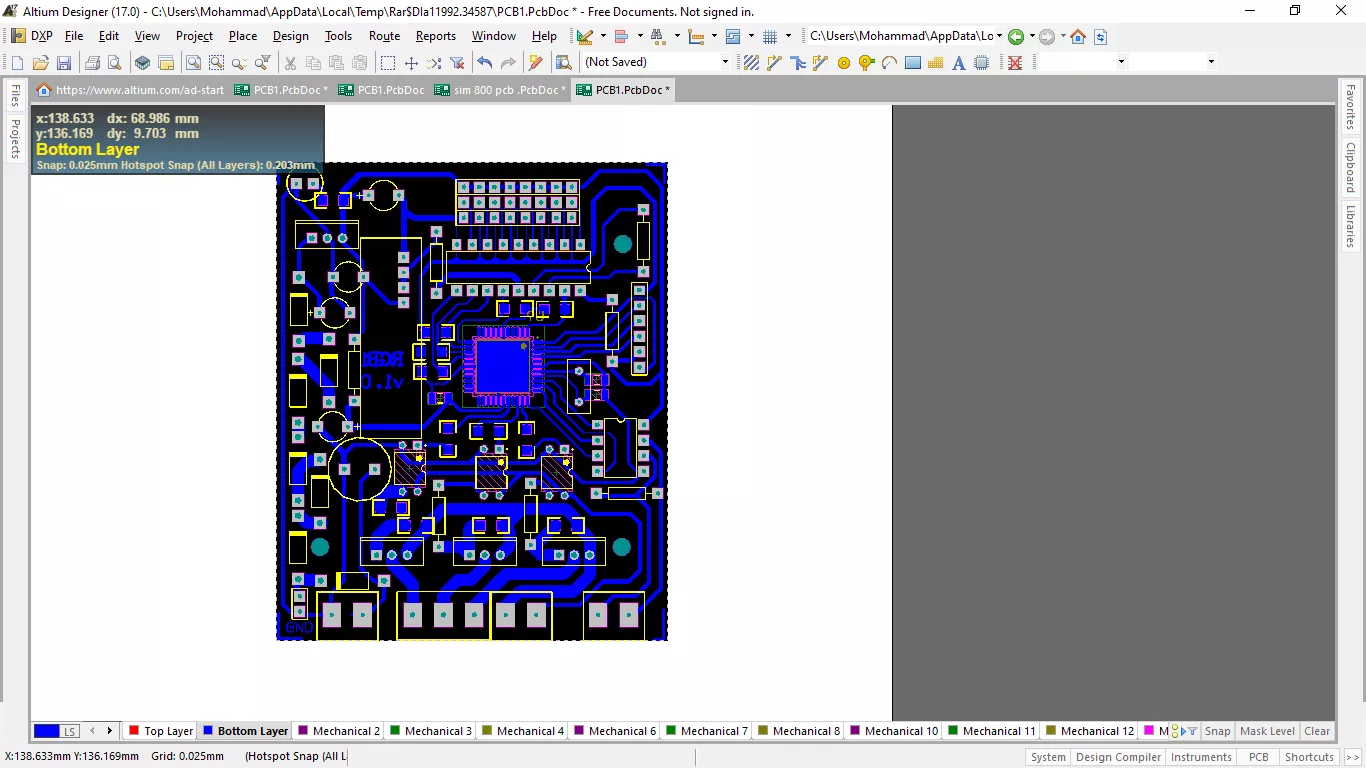Select the Move Selection cross icon
1366x768 pixels.
coord(411,63)
